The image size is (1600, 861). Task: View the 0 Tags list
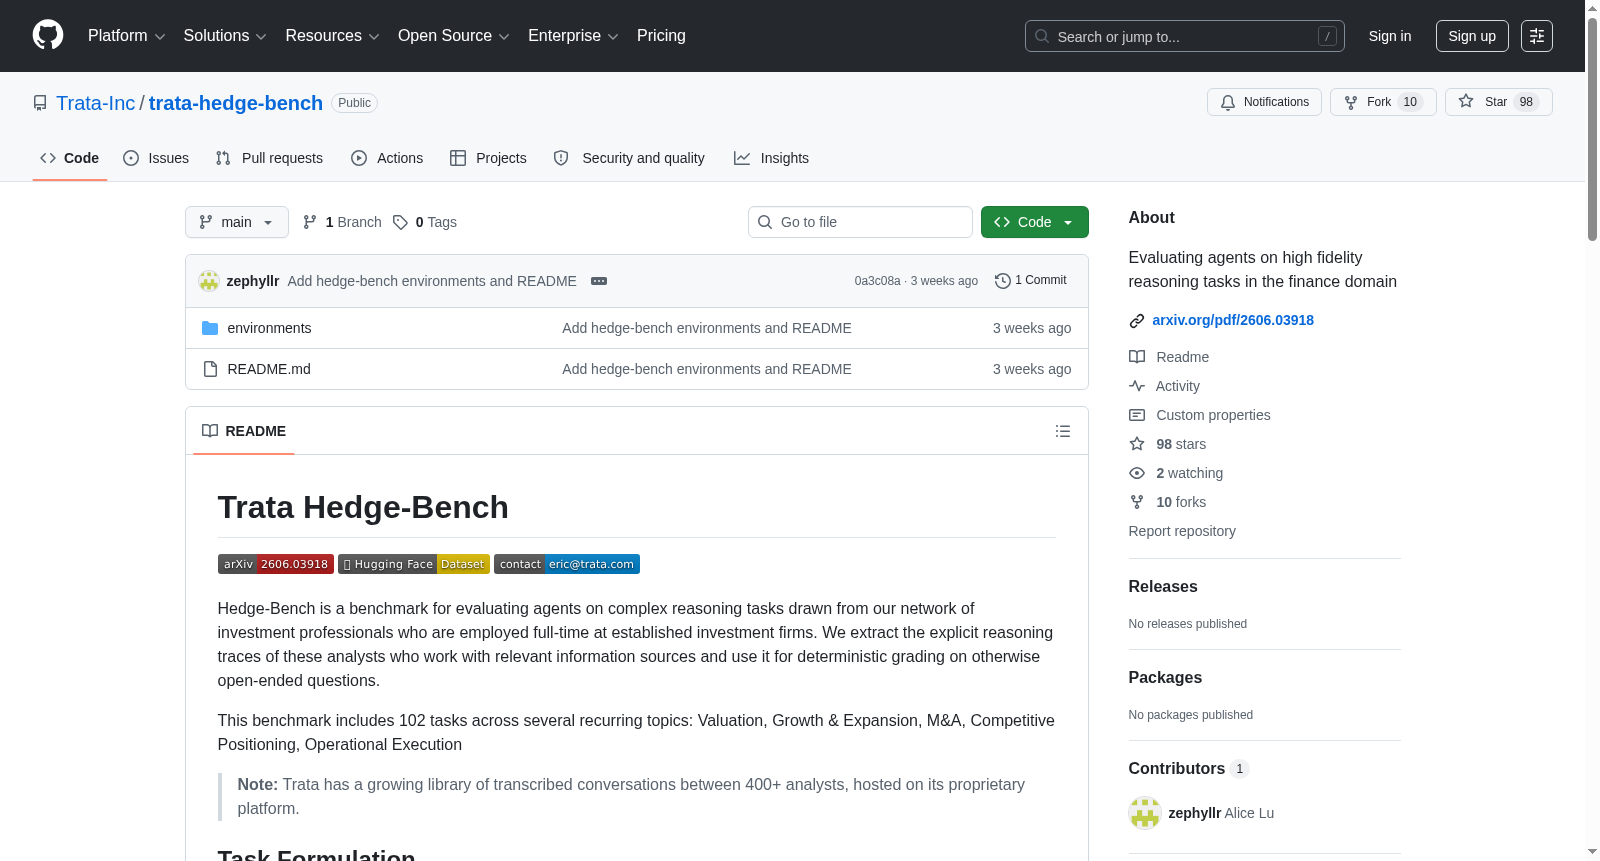425,222
